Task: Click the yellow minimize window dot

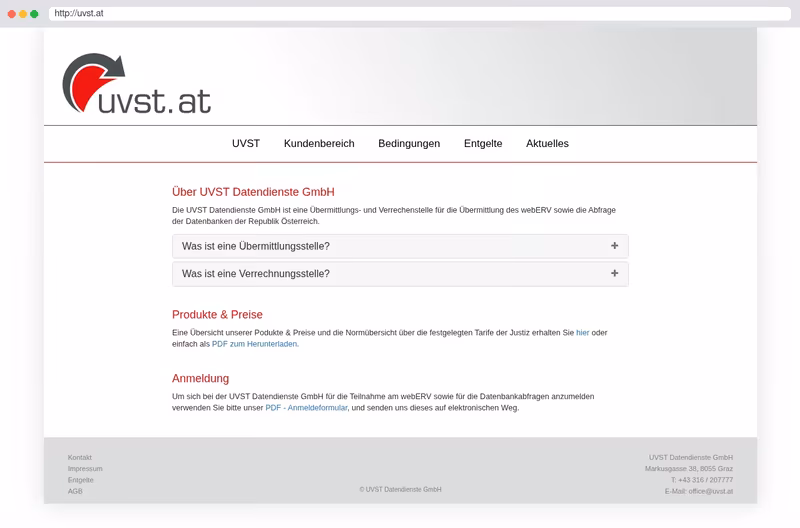Action: pos(23,14)
